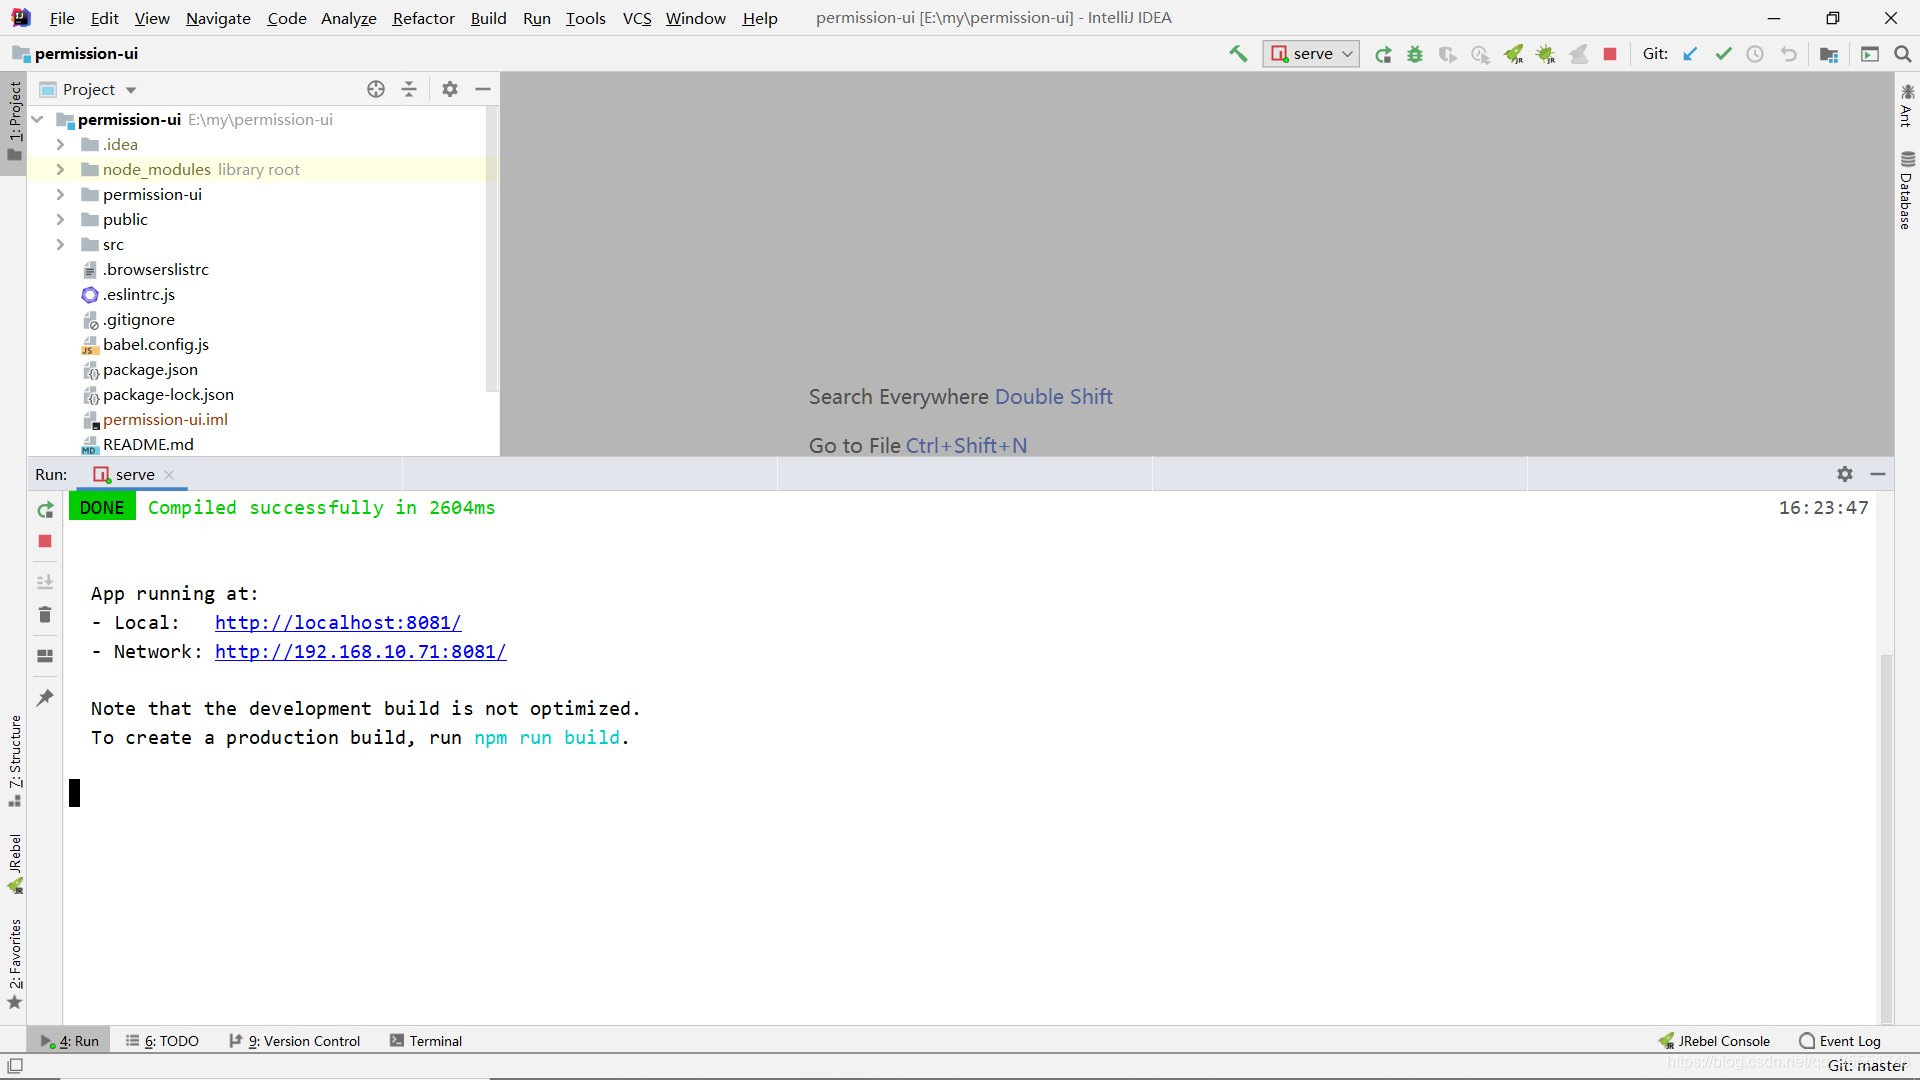Click green Rerun icon in Run panel
Image resolution: width=1920 pixels, height=1080 pixels.
pyautogui.click(x=45, y=510)
